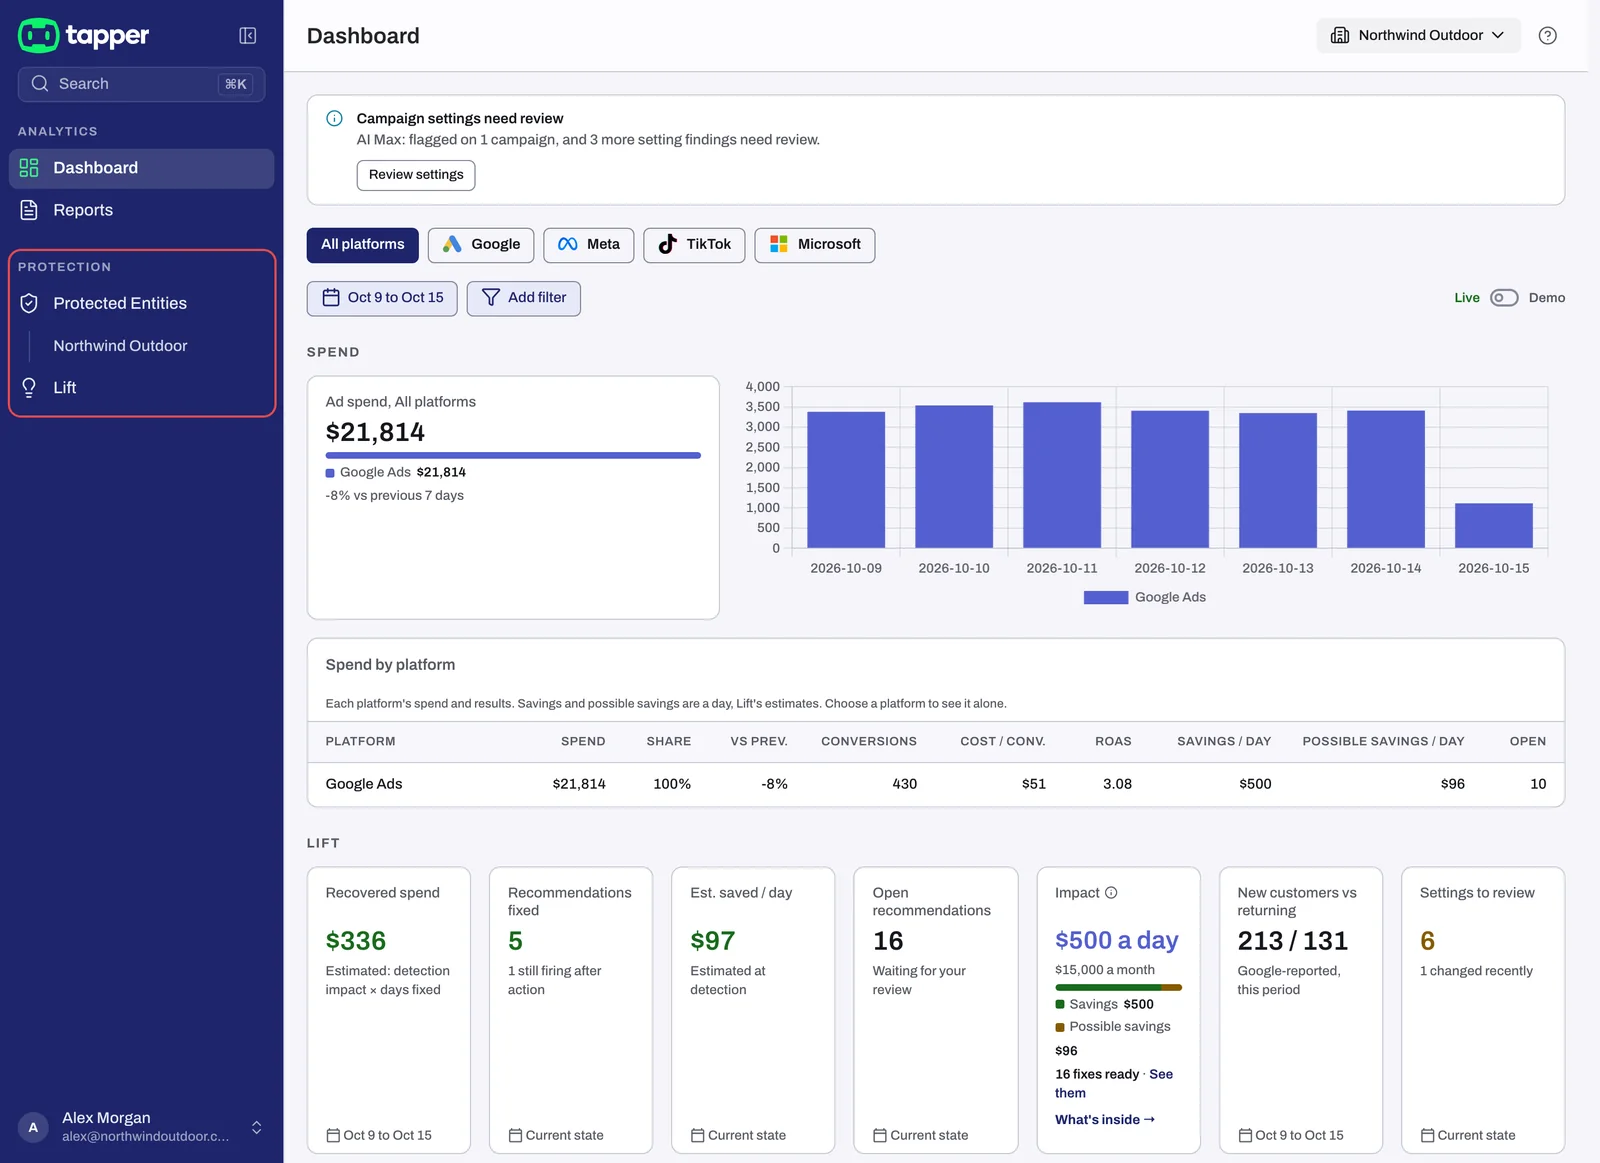Click the Google Ads chart legend swatch
The width and height of the screenshot is (1600, 1163).
tap(1106, 597)
